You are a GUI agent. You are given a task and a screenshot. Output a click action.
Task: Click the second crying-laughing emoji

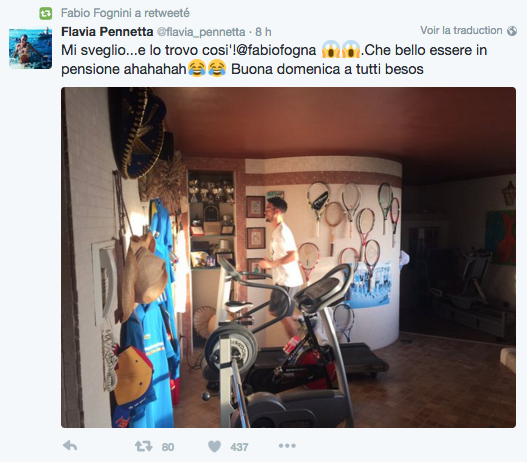(x=217, y=68)
